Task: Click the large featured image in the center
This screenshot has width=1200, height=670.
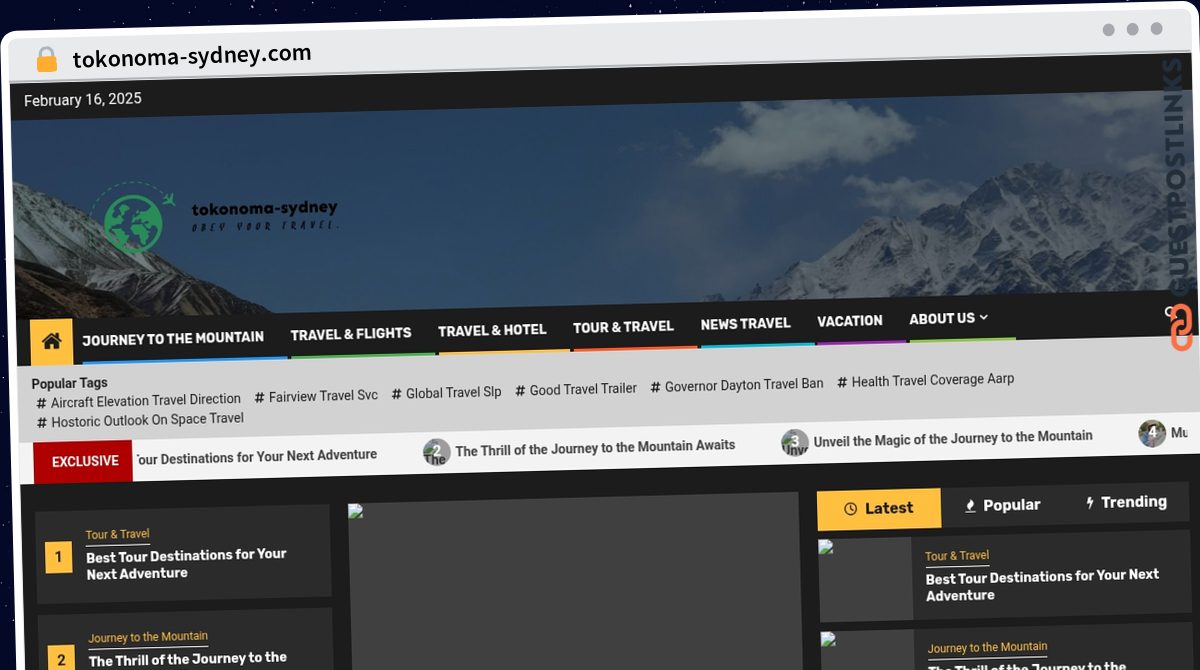Action: tap(574, 582)
